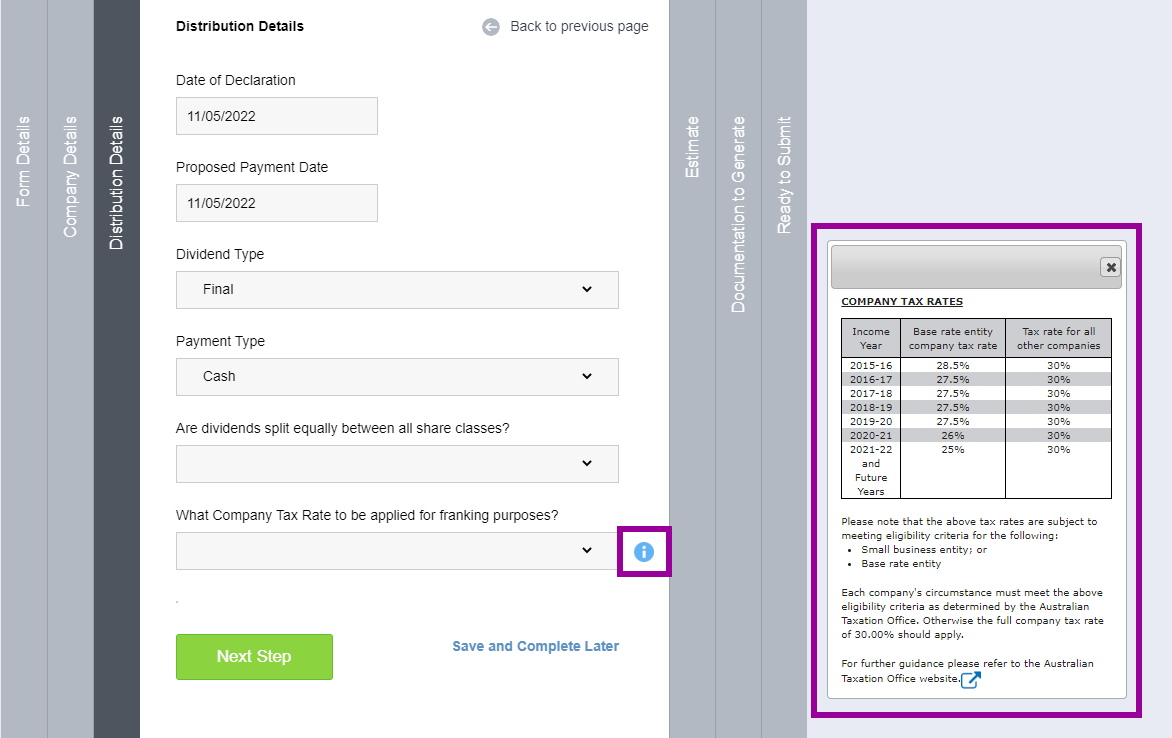Image resolution: width=1172 pixels, height=738 pixels.
Task: Focus the Date of Declaration field
Action: (277, 116)
